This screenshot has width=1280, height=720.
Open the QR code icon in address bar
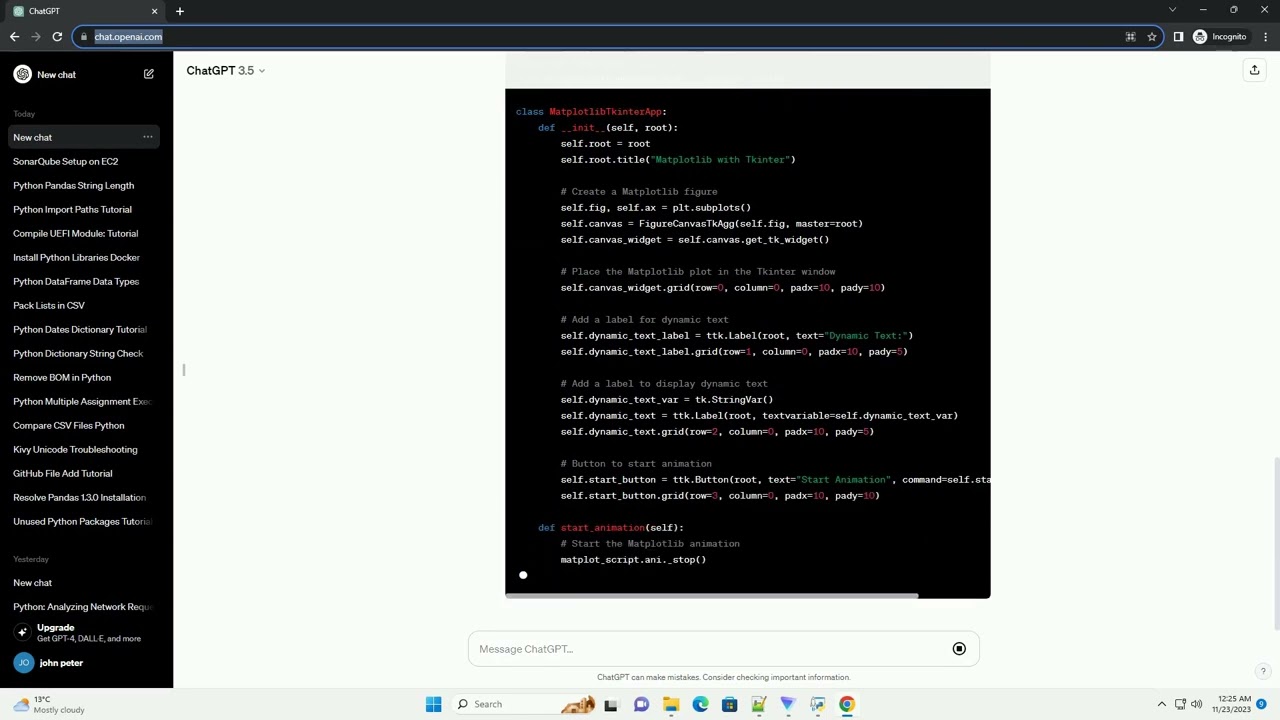(1130, 37)
